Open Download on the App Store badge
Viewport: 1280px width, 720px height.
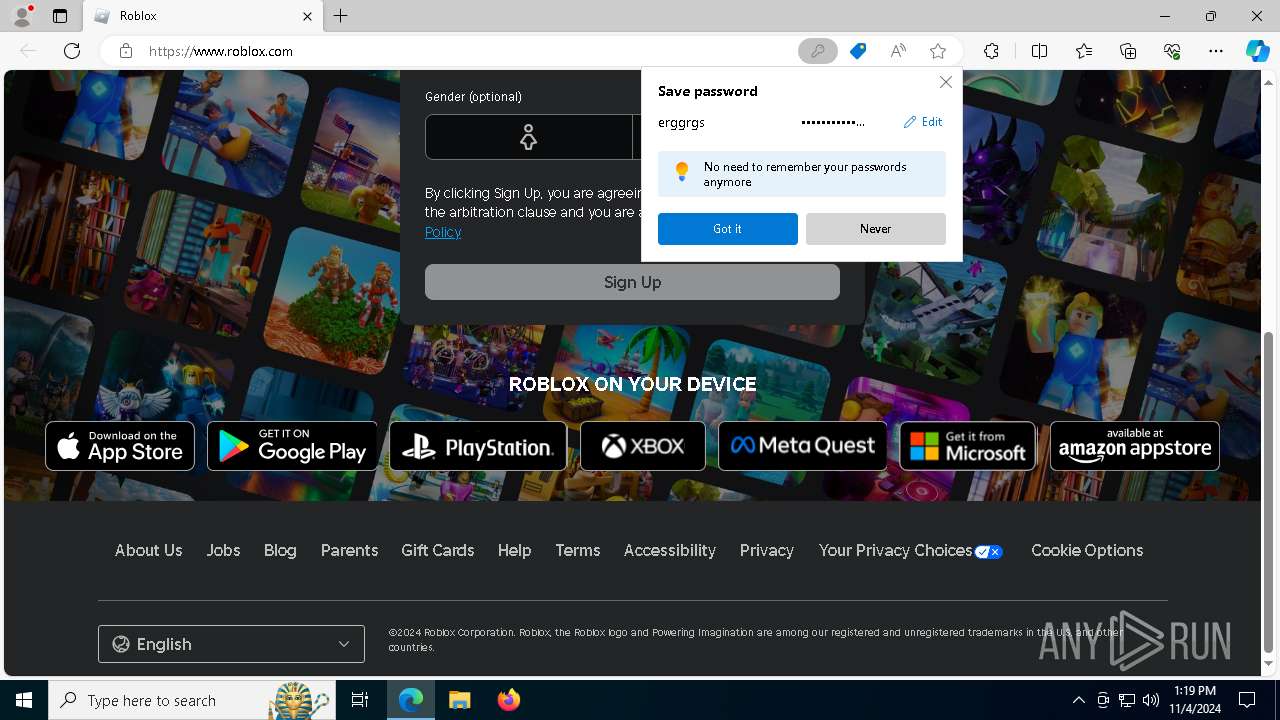pos(120,446)
